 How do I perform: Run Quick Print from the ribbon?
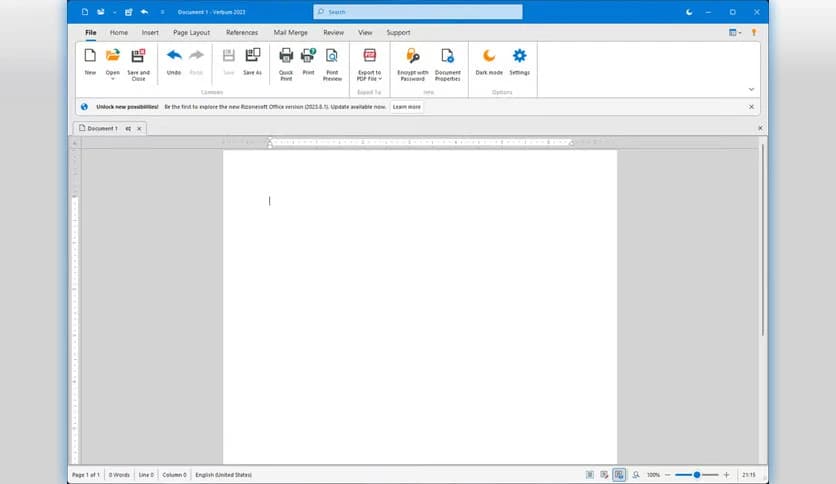coord(286,64)
